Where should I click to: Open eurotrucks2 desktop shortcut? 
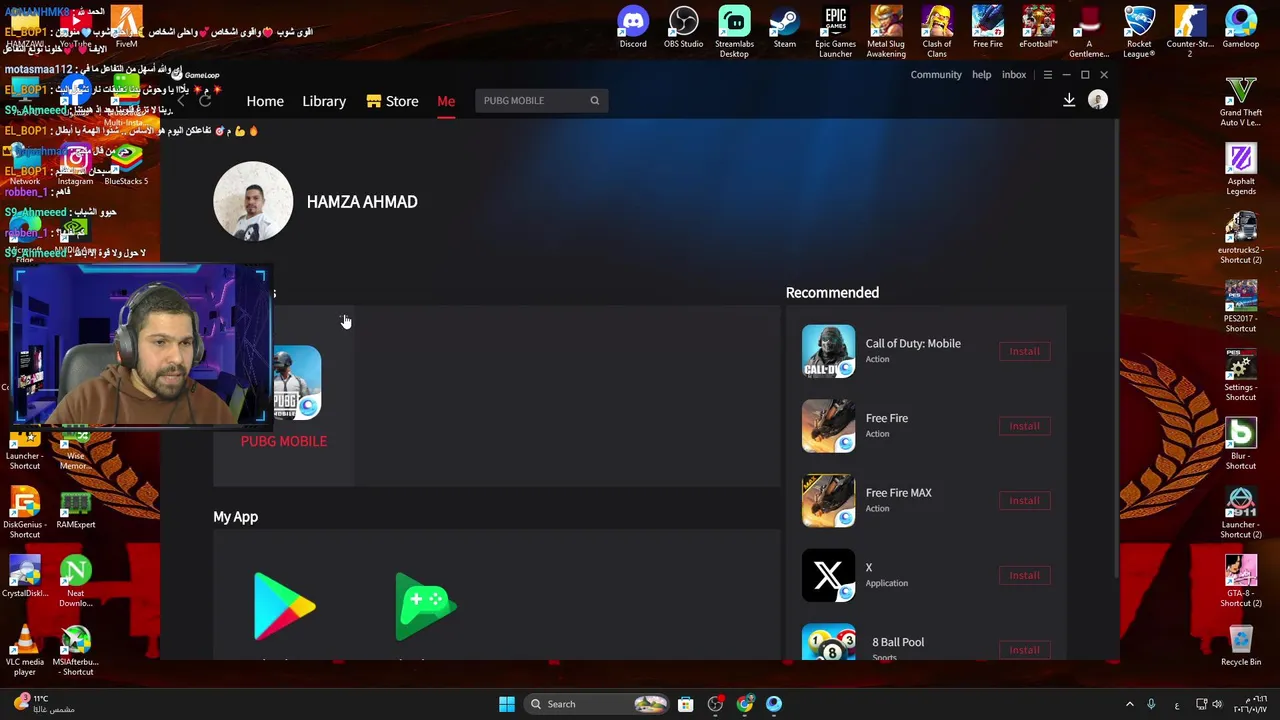(x=1241, y=239)
